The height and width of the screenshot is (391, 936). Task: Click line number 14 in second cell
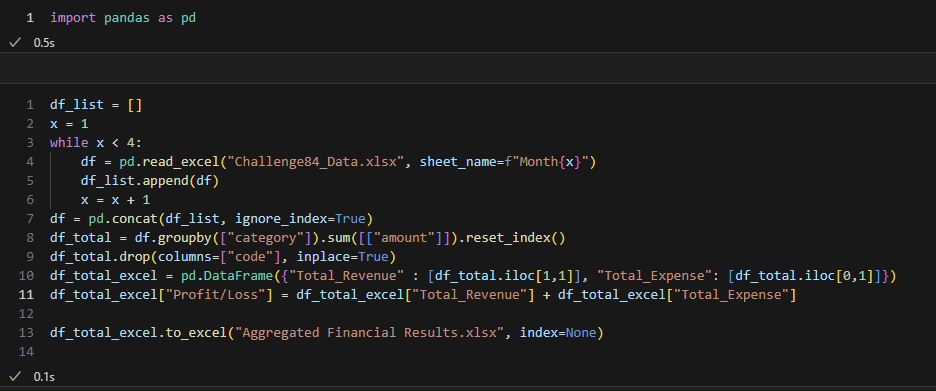tap(26, 352)
